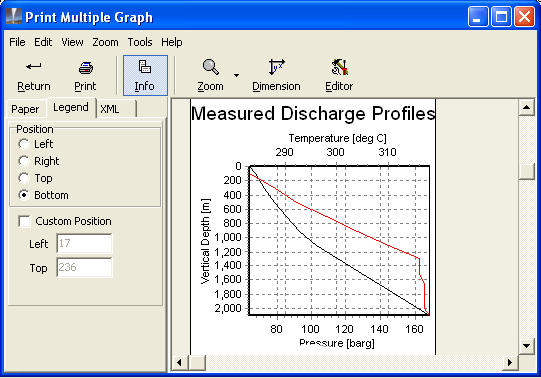This screenshot has height=378, width=541.
Task: Choose the Top legend position
Action: coord(24,178)
